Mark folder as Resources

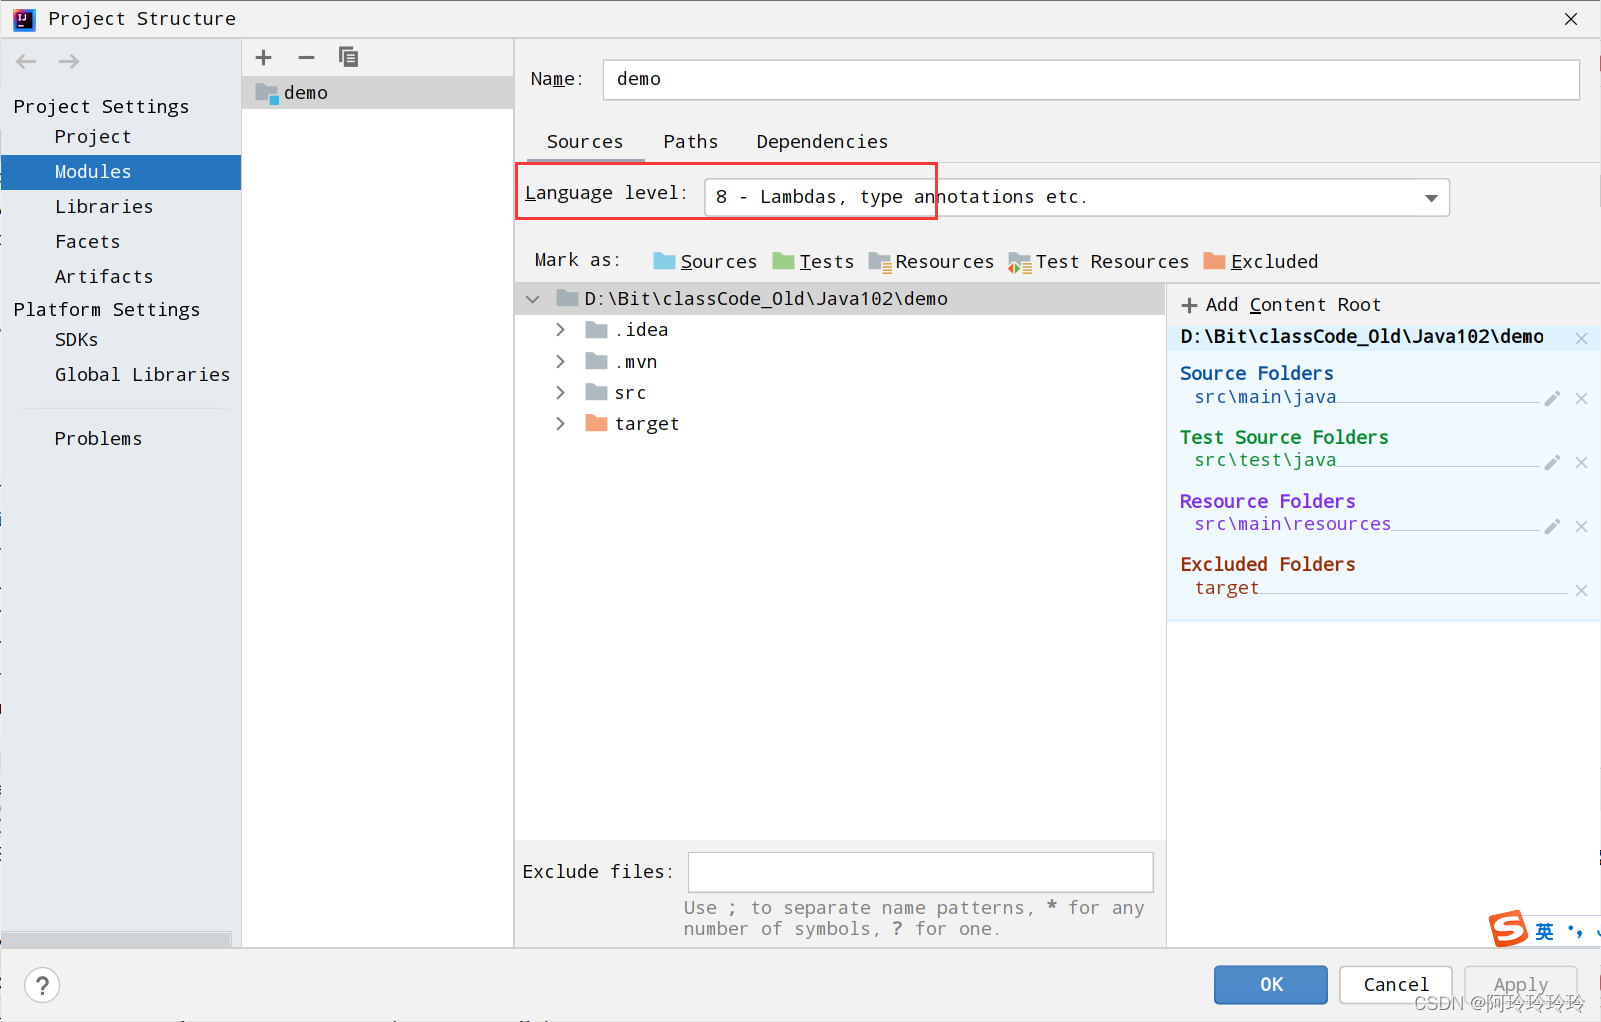931,262
